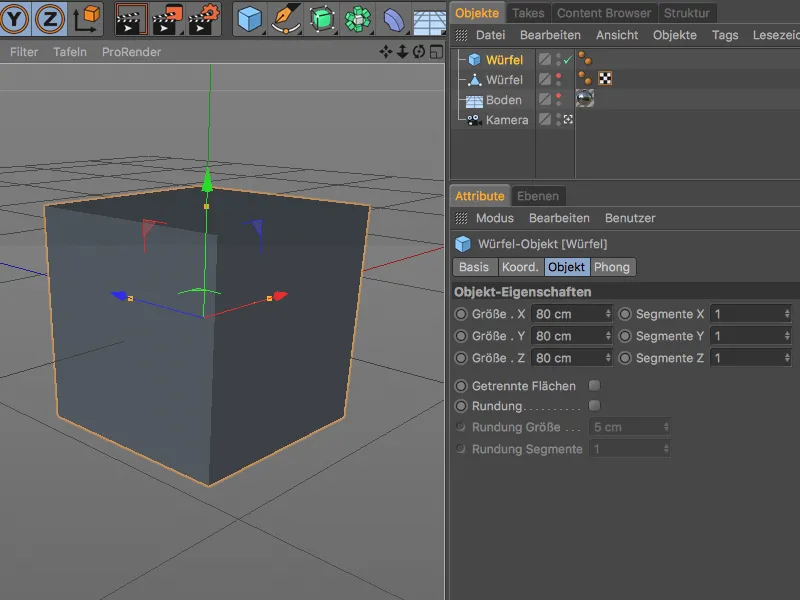Click the viewport zoom camera icon
The width and height of the screenshot is (800, 600).
click(402, 52)
